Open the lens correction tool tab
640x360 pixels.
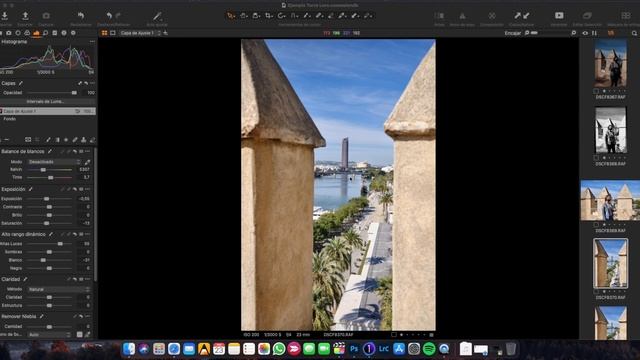(18, 33)
